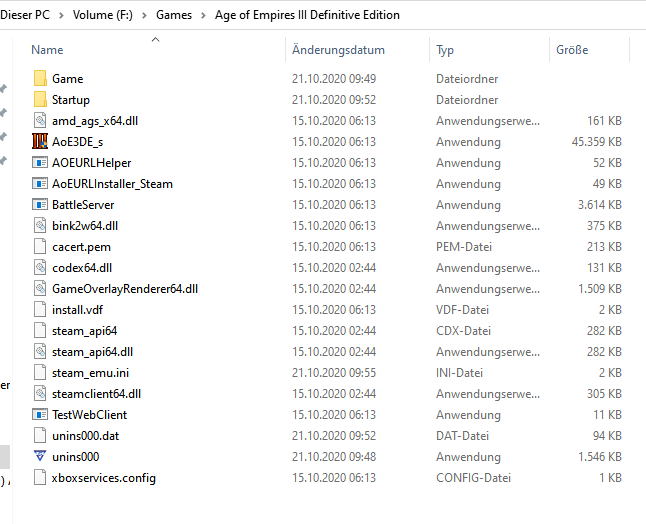This screenshot has height=524, width=646.
Task: Click the install.vdf file icon
Action: click(40, 309)
